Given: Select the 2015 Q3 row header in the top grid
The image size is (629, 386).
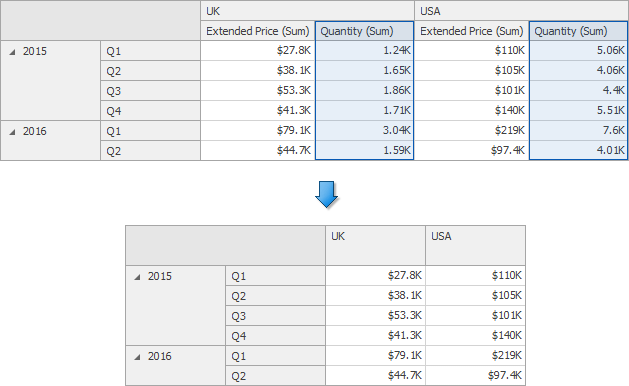Looking at the screenshot, I should (150, 91).
